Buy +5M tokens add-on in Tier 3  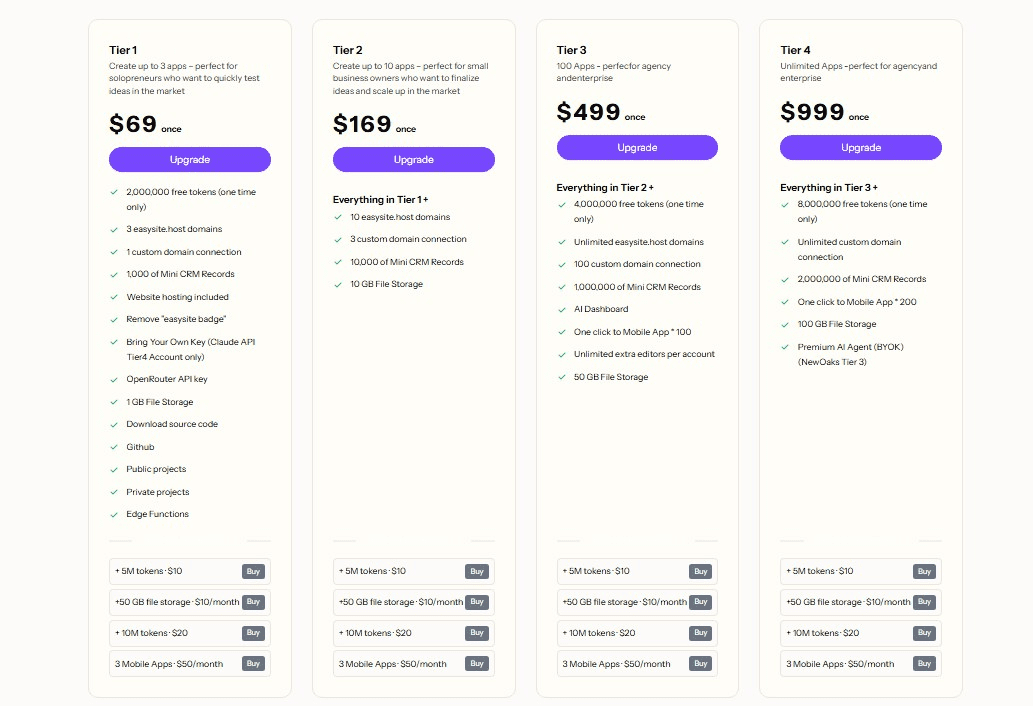coord(700,572)
